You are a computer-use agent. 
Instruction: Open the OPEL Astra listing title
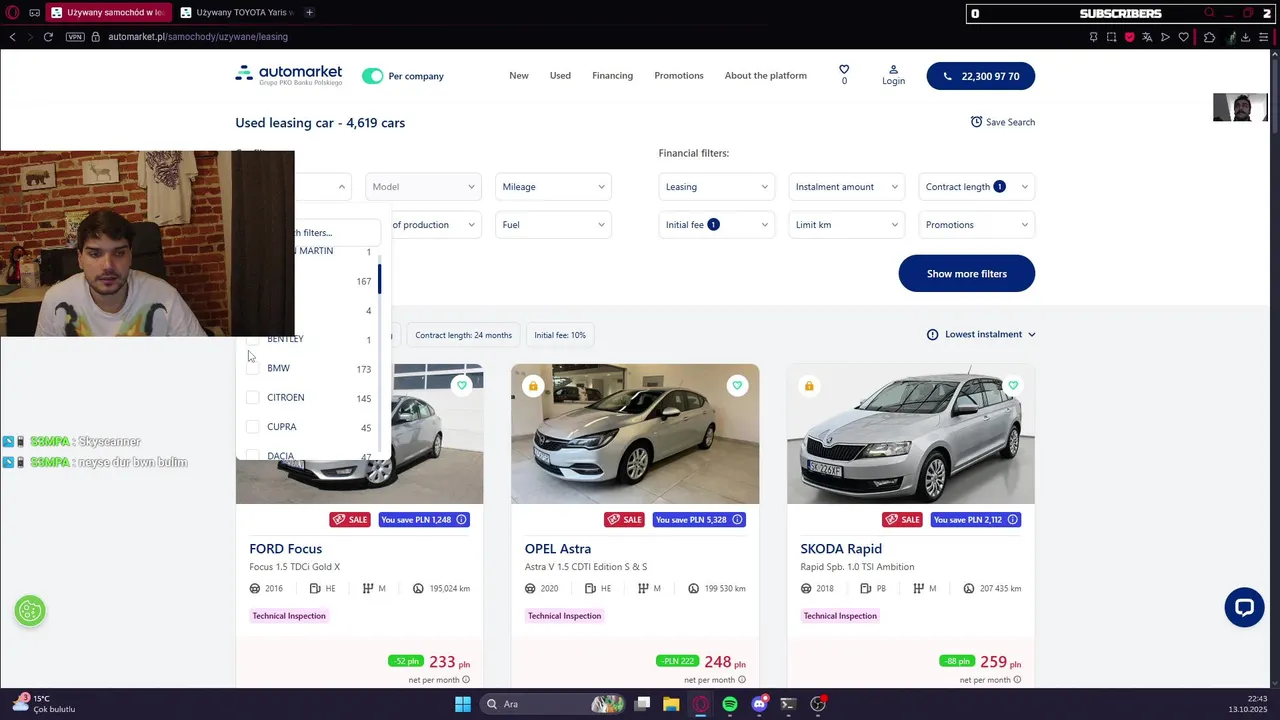point(558,549)
